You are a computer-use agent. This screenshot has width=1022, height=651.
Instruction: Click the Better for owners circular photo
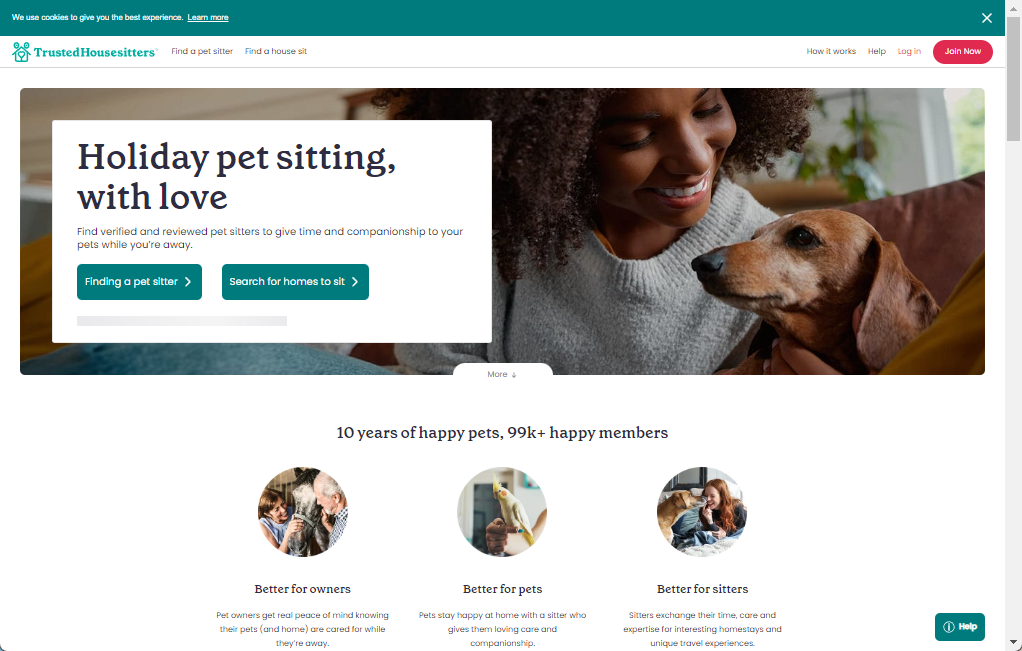303,512
